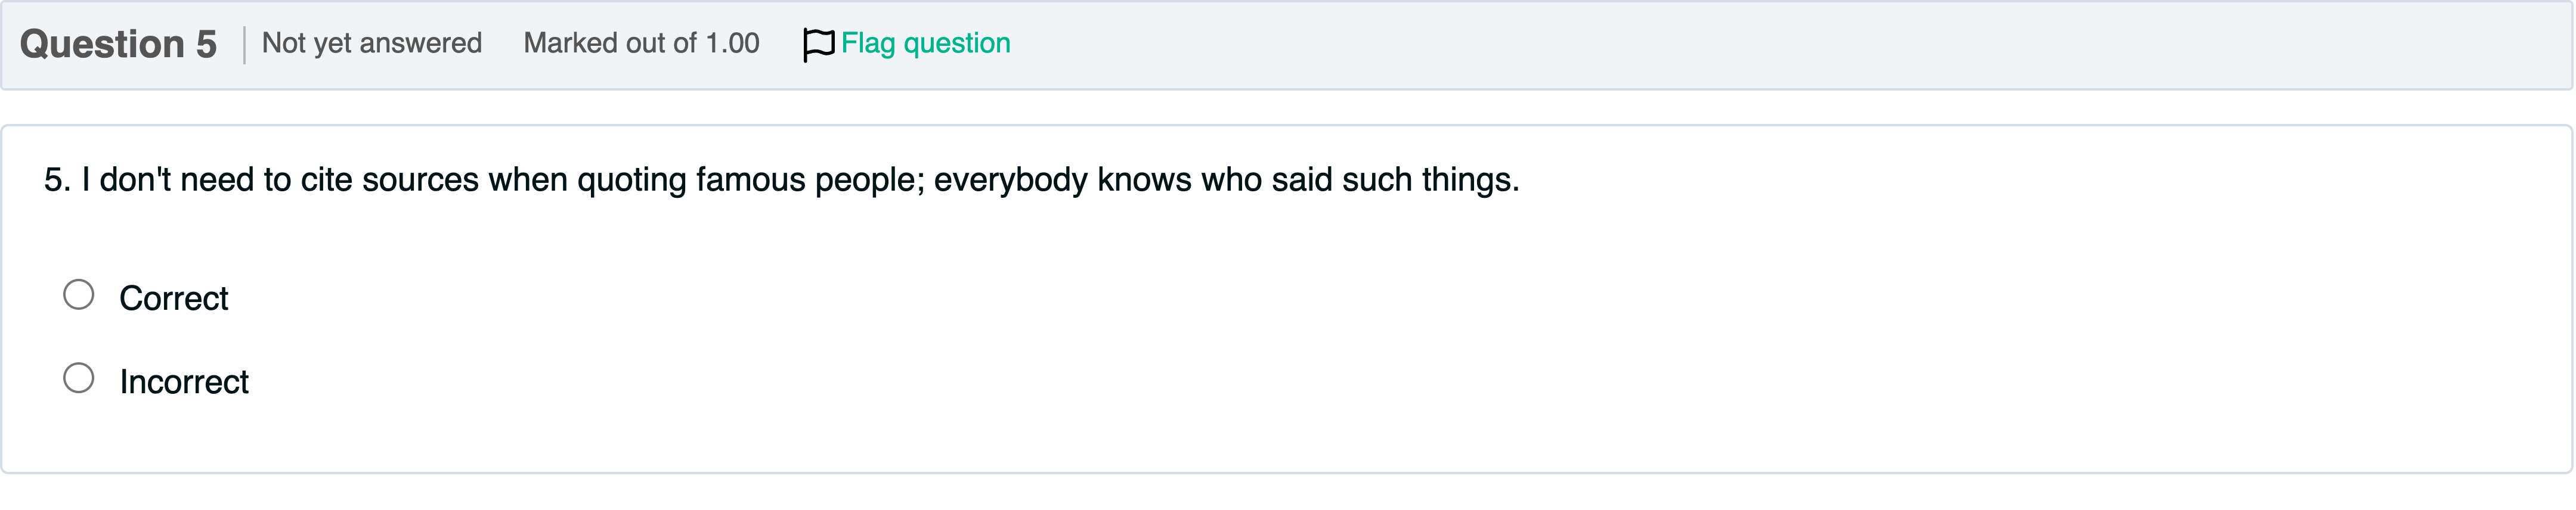Click the "Flag question" link text
The image size is (2576, 510).
click(925, 43)
